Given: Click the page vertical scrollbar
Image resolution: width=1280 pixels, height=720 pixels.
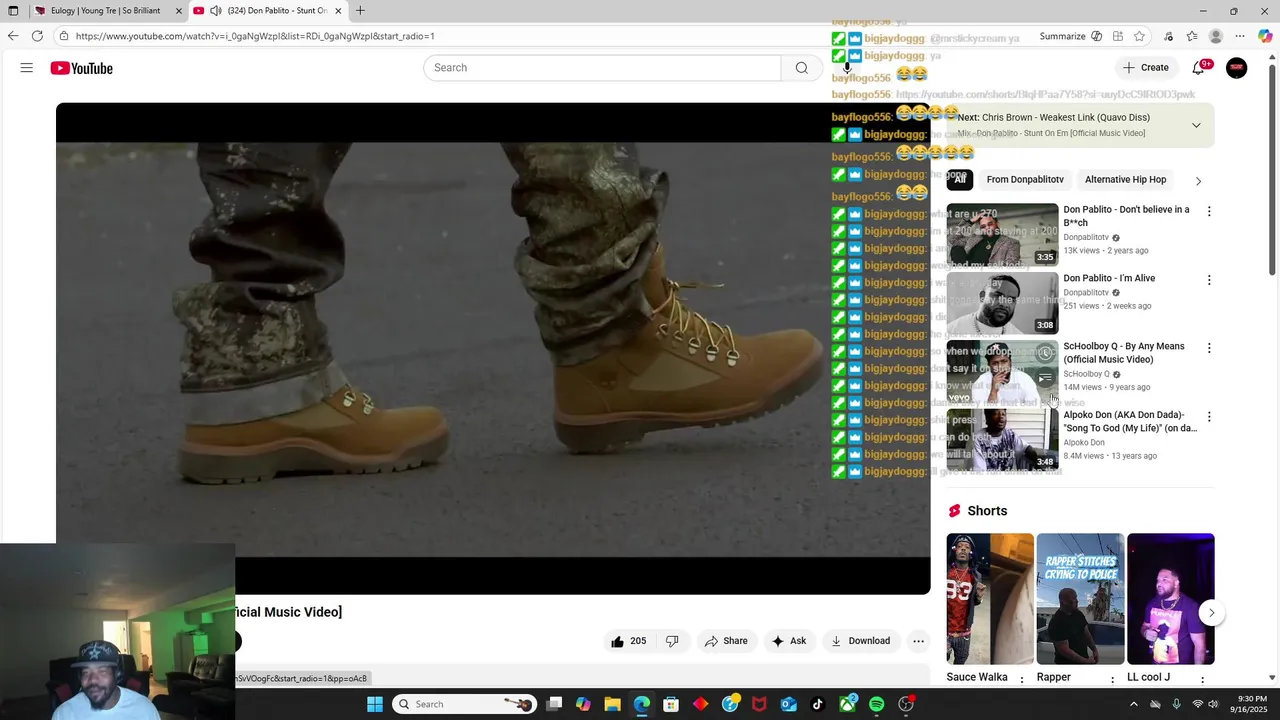Looking at the screenshot, I should (1272, 170).
